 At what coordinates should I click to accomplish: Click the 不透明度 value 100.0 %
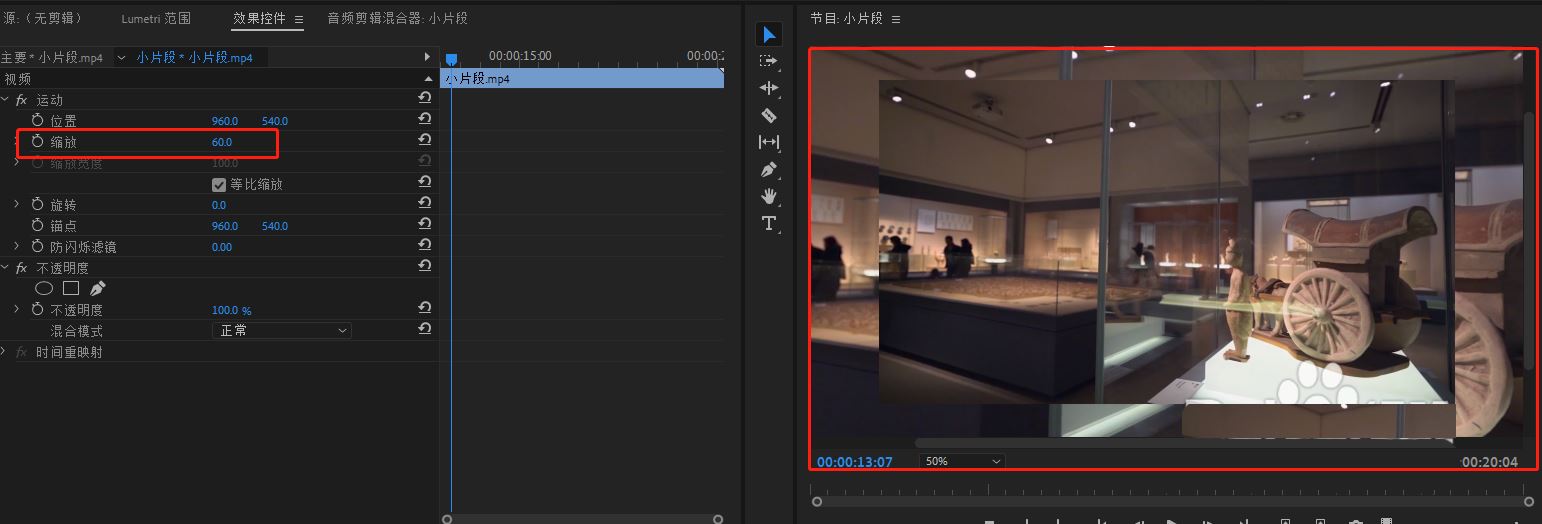coord(232,310)
